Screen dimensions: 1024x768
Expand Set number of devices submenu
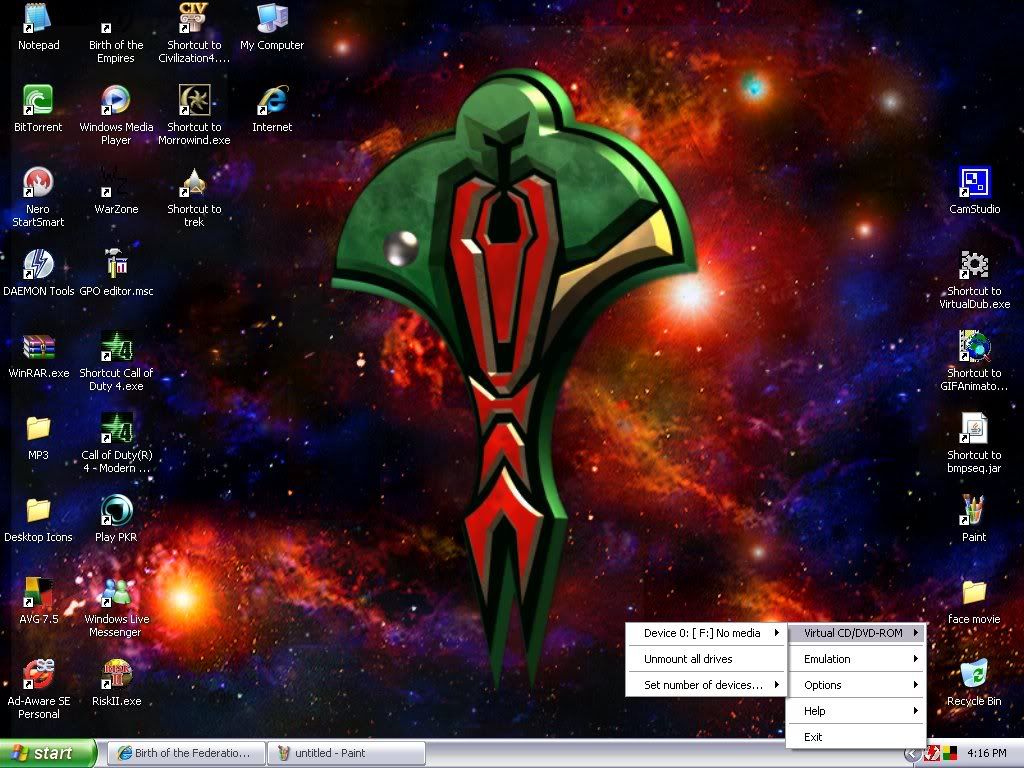pos(706,684)
